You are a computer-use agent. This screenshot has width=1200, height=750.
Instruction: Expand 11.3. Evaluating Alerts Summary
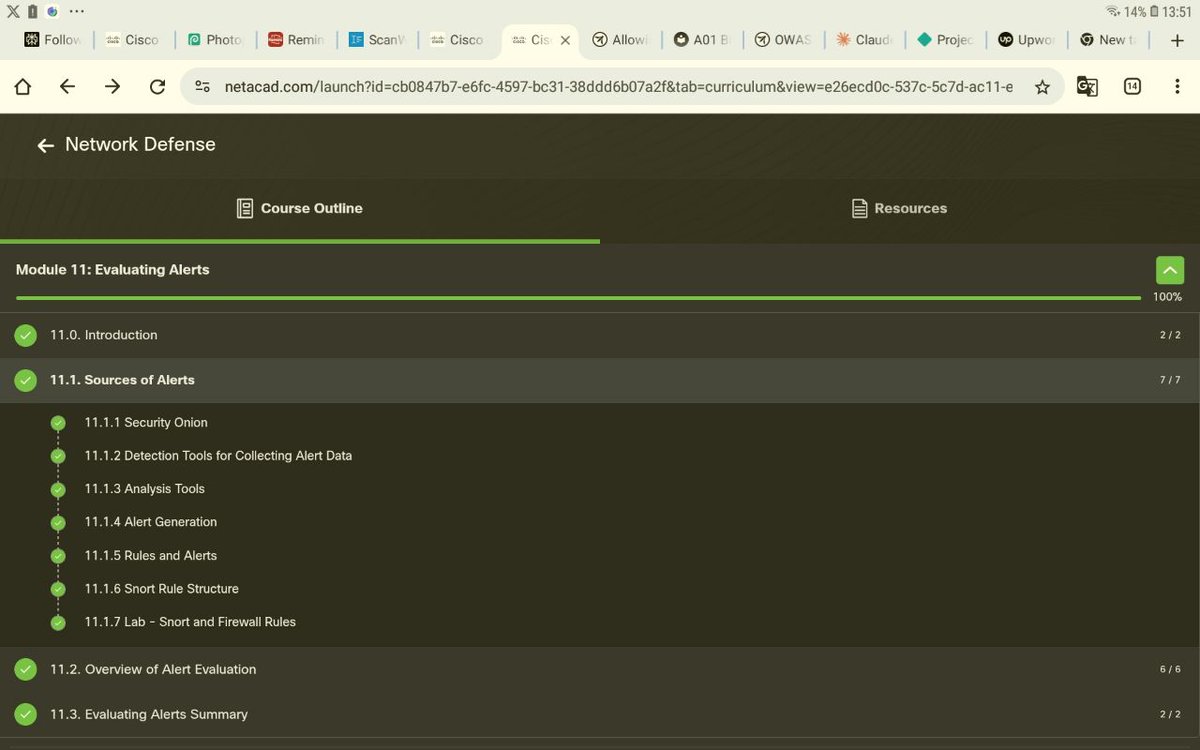click(x=600, y=714)
